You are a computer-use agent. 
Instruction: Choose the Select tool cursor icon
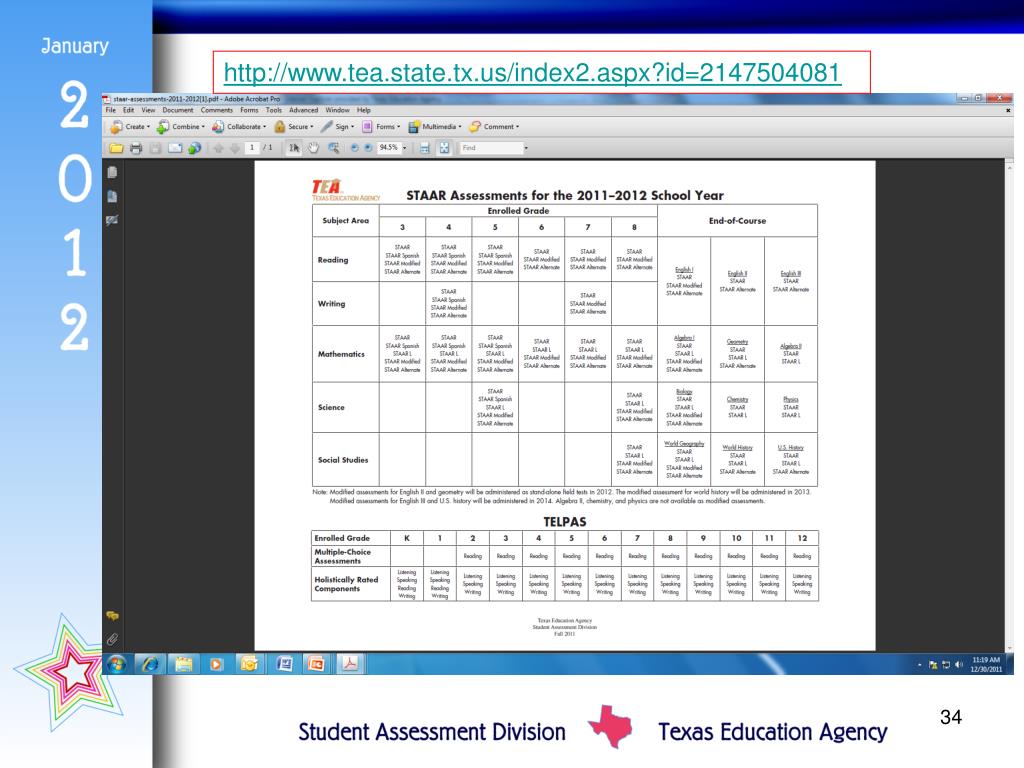(295, 148)
